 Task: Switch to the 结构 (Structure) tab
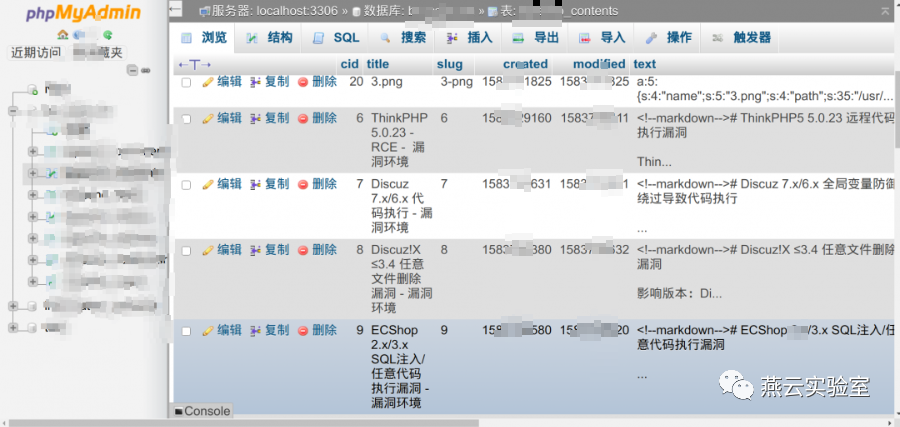pos(270,38)
